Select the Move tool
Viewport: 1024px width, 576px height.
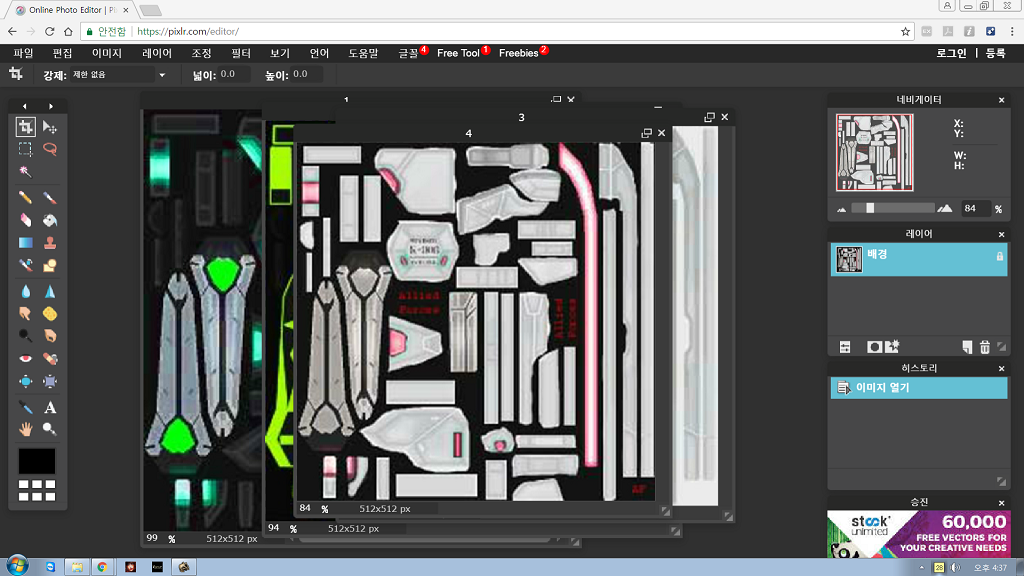click(x=50, y=127)
